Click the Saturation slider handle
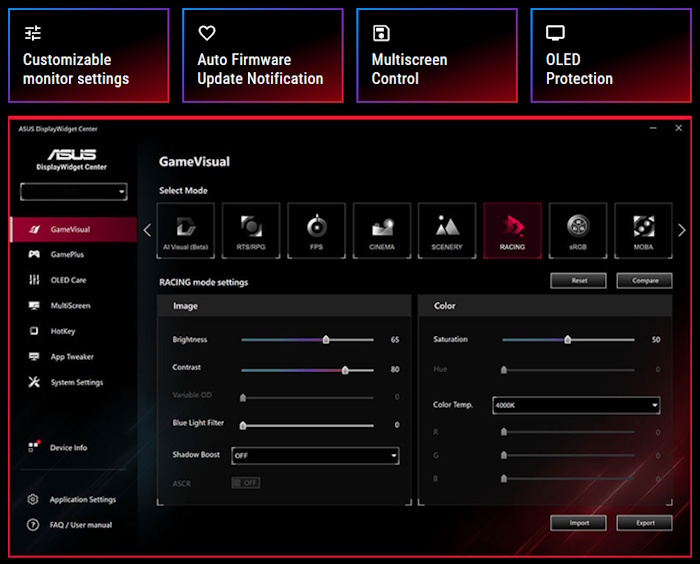 [567, 340]
